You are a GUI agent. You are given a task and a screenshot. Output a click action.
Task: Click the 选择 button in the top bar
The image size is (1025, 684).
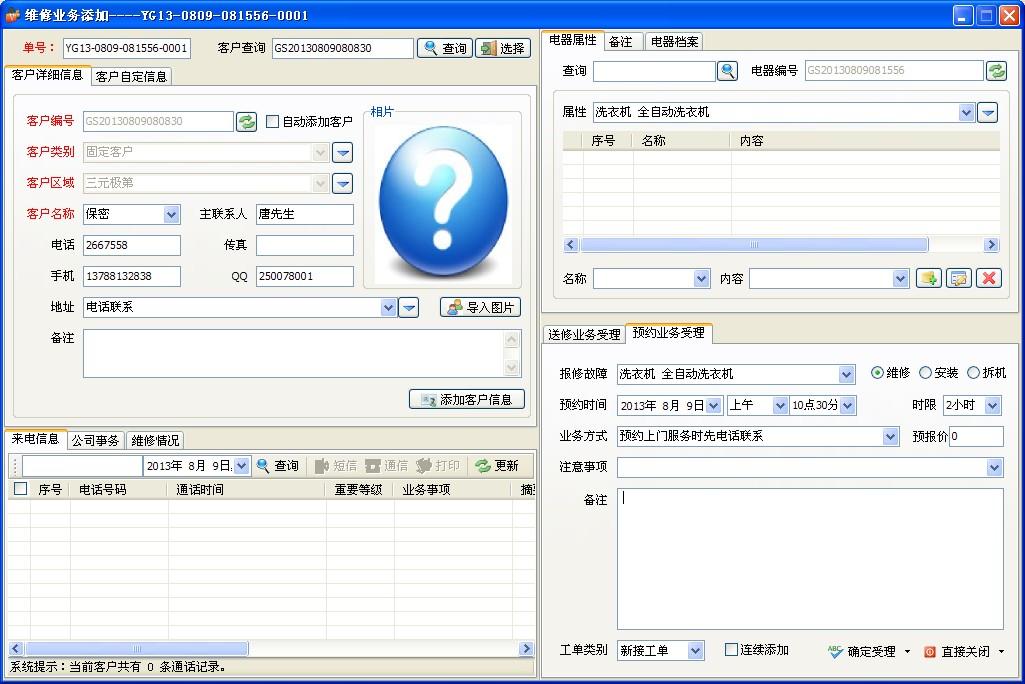(x=503, y=48)
